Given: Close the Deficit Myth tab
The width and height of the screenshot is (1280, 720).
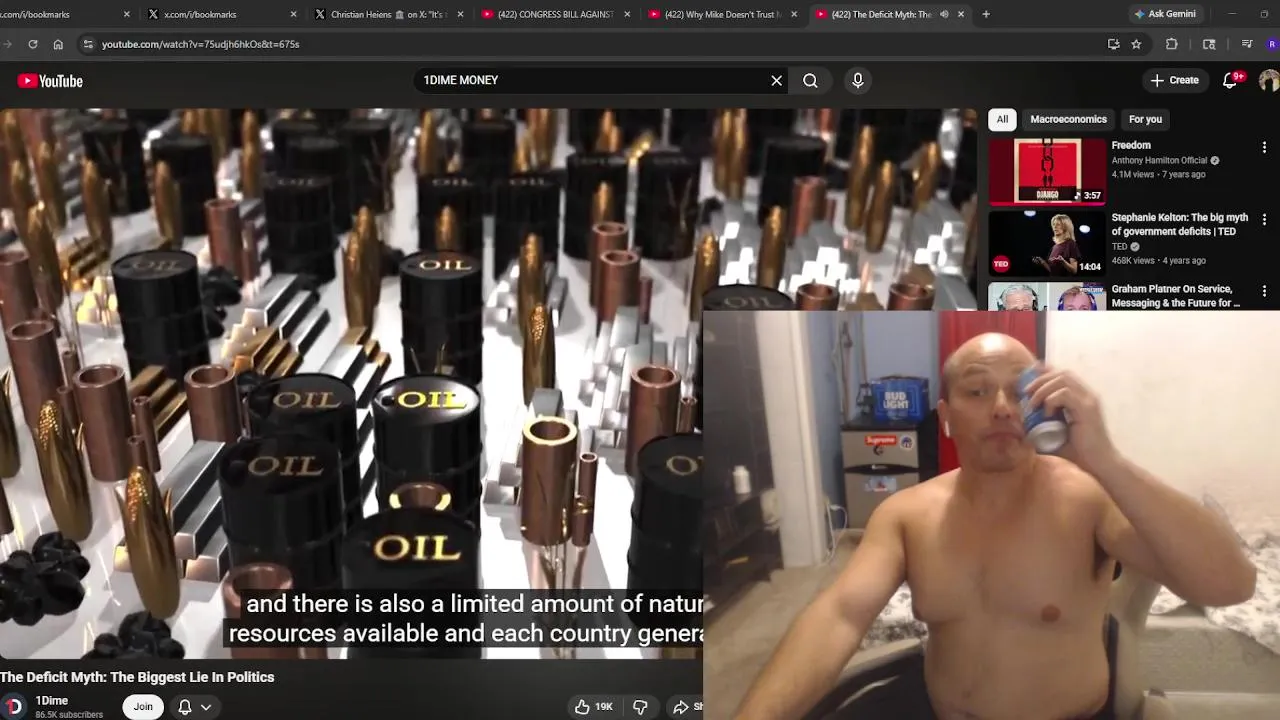Looking at the screenshot, I should coord(961,14).
